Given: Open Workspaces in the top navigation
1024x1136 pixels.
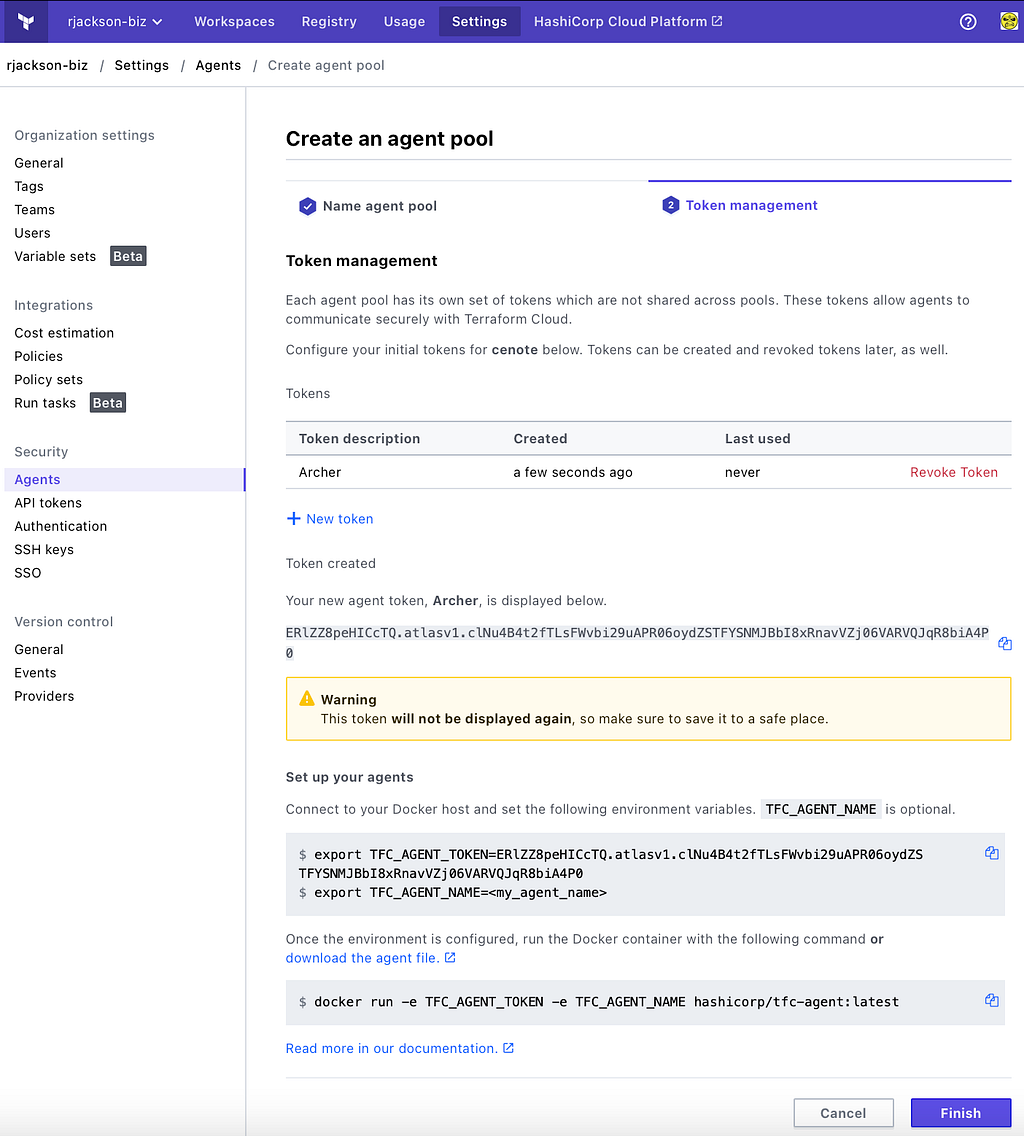Looking at the screenshot, I should coord(234,22).
